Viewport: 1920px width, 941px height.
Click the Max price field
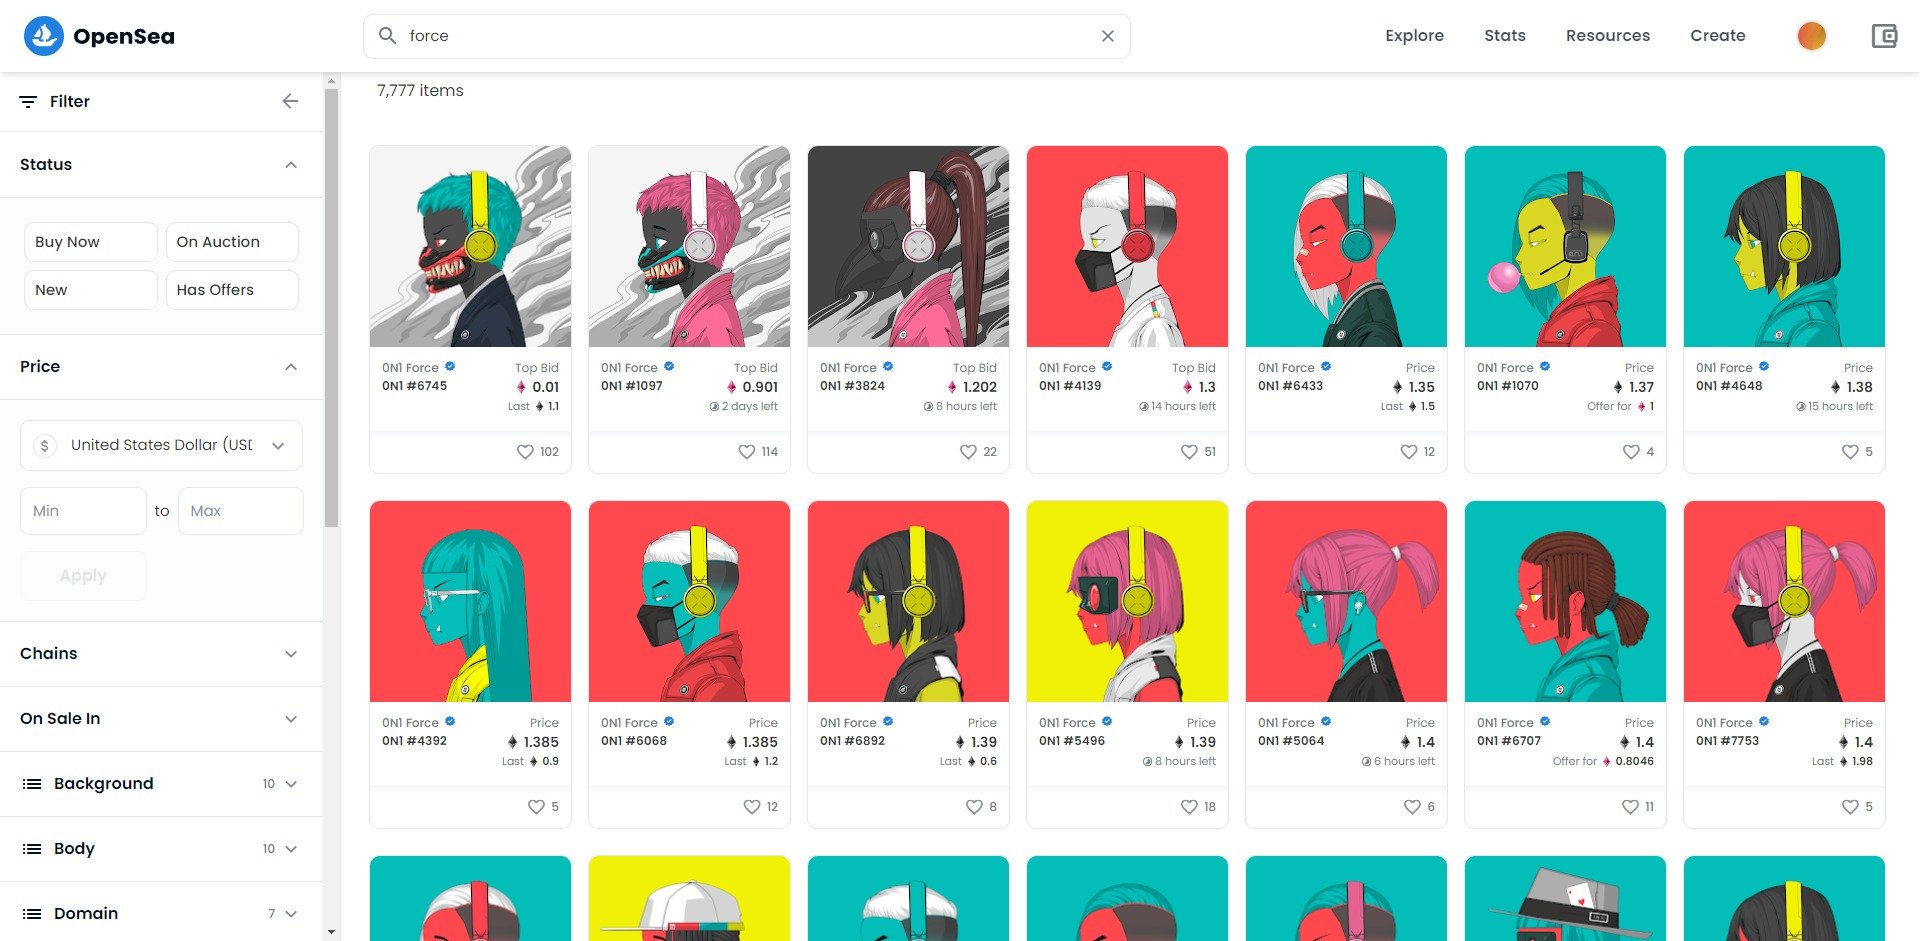click(x=240, y=511)
